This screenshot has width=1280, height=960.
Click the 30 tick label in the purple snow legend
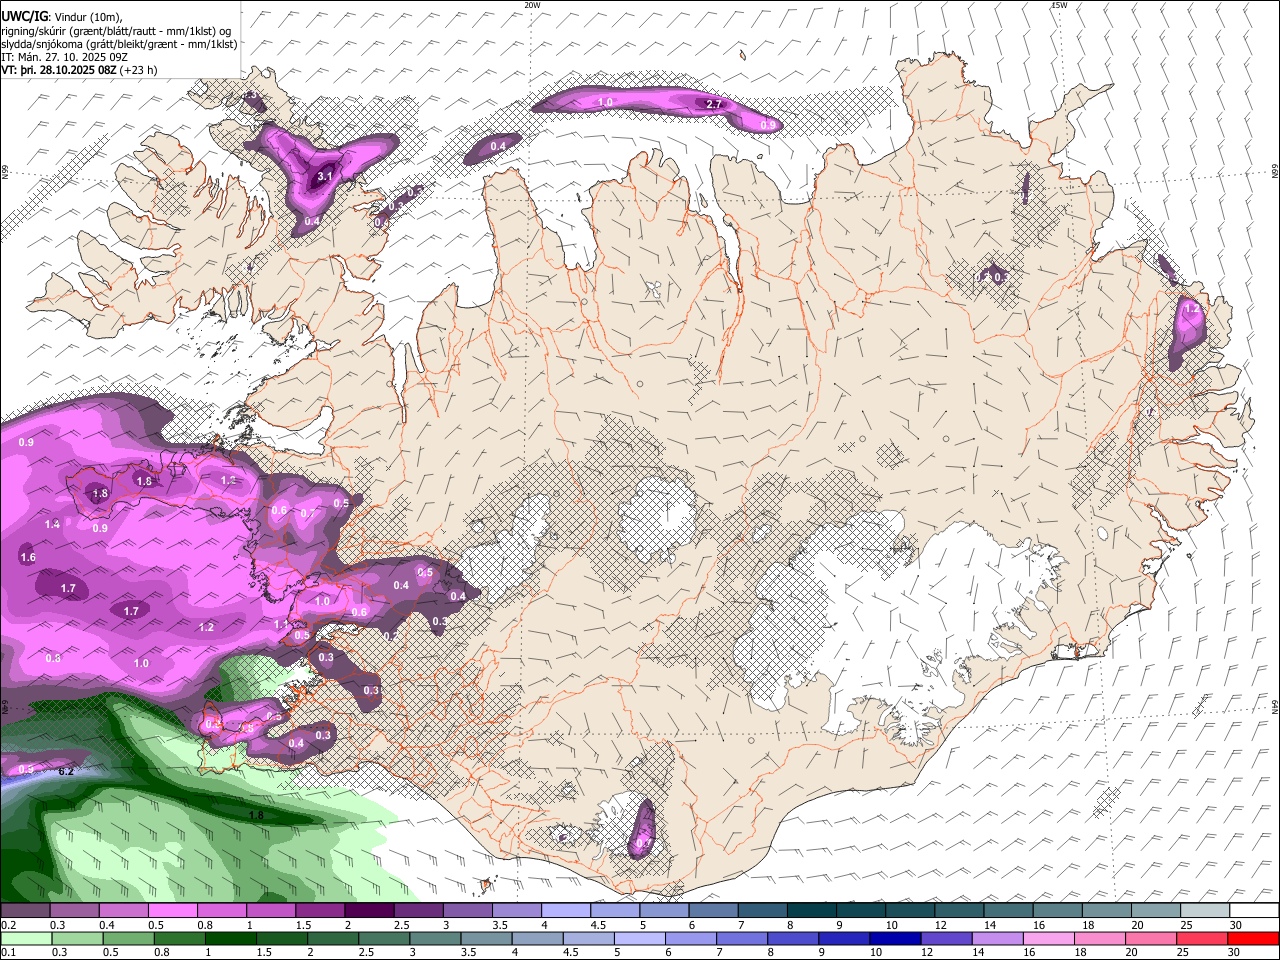[x=1236, y=925]
